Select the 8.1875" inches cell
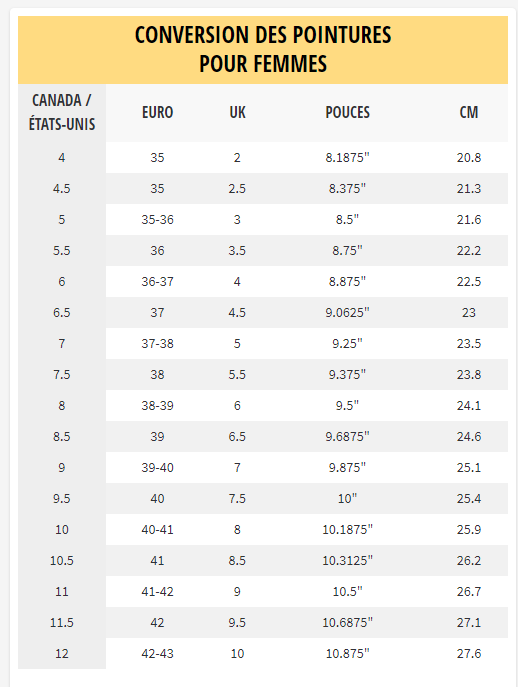518x687 pixels. point(348,158)
